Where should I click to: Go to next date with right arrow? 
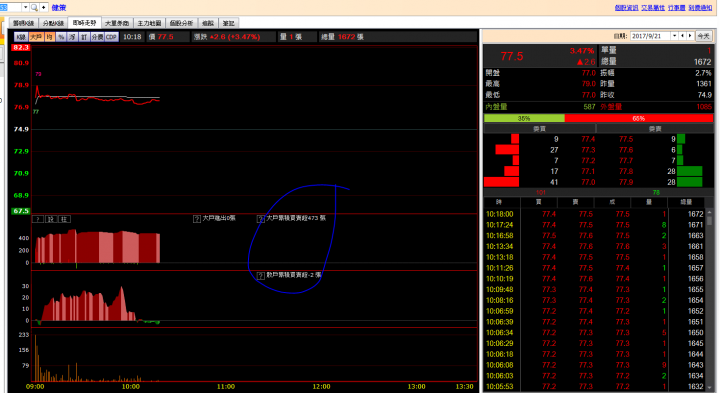(690, 36)
